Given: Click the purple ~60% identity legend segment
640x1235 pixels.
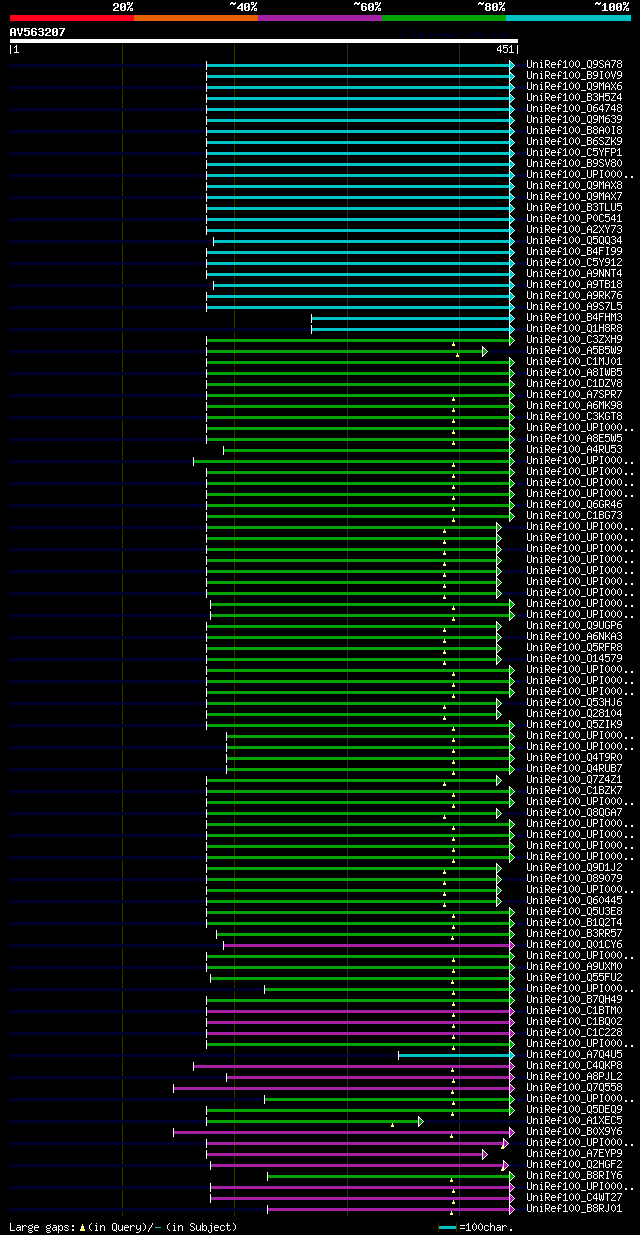Looking at the screenshot, I should point(320,18).
